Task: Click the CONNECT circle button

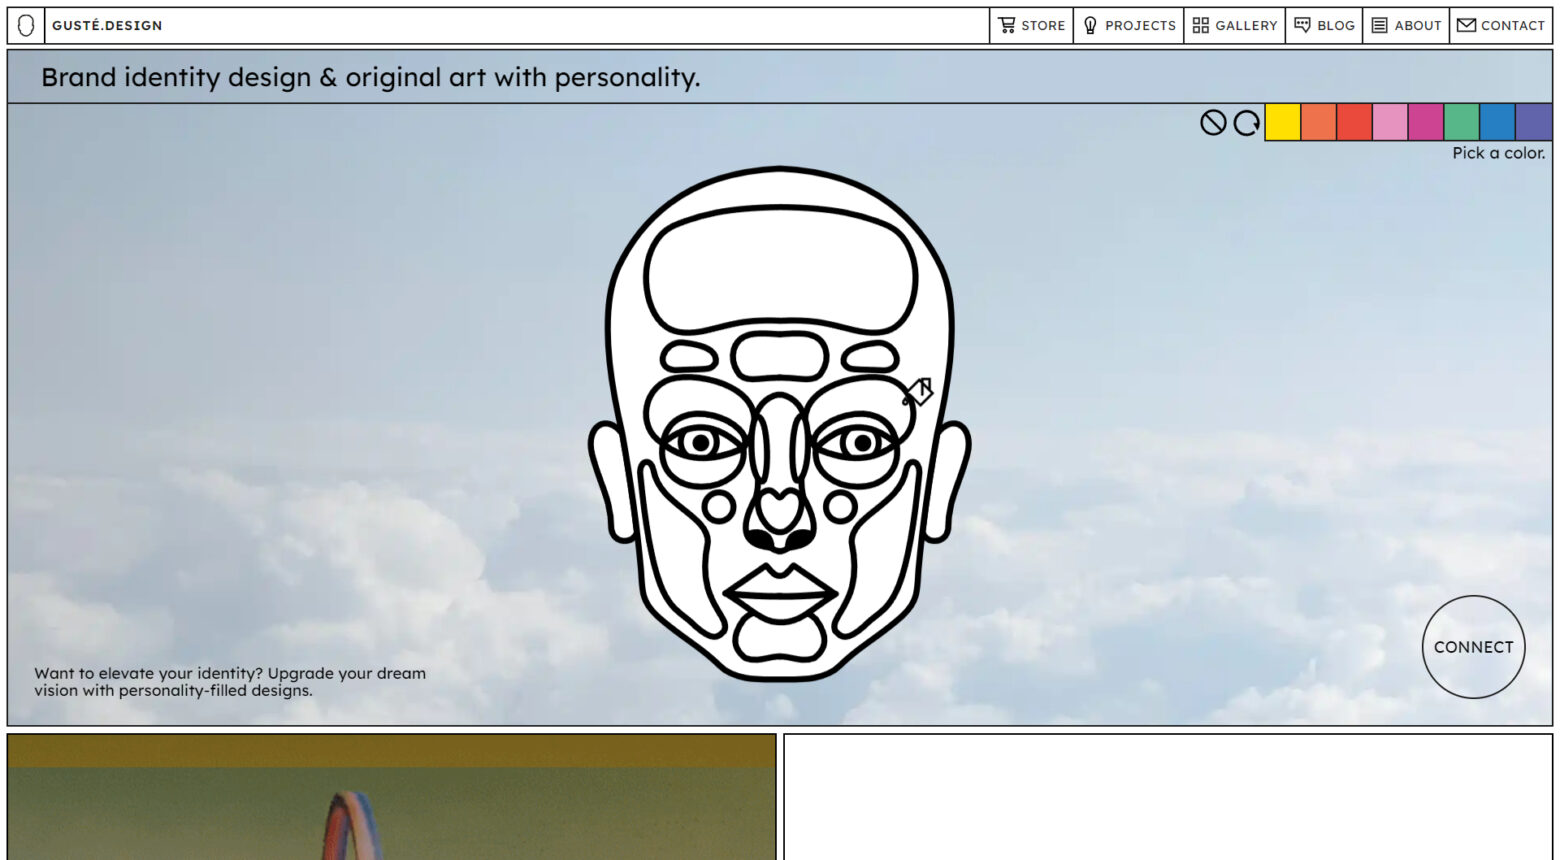Action: [1472, 647]
